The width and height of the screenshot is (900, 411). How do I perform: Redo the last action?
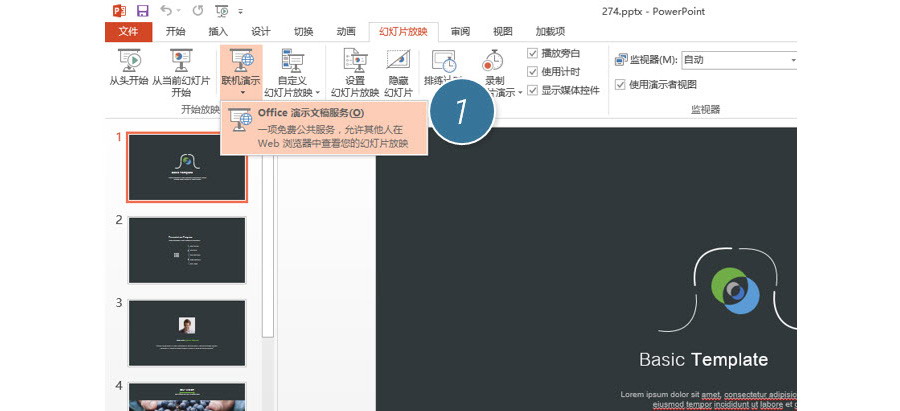point(198,10)
